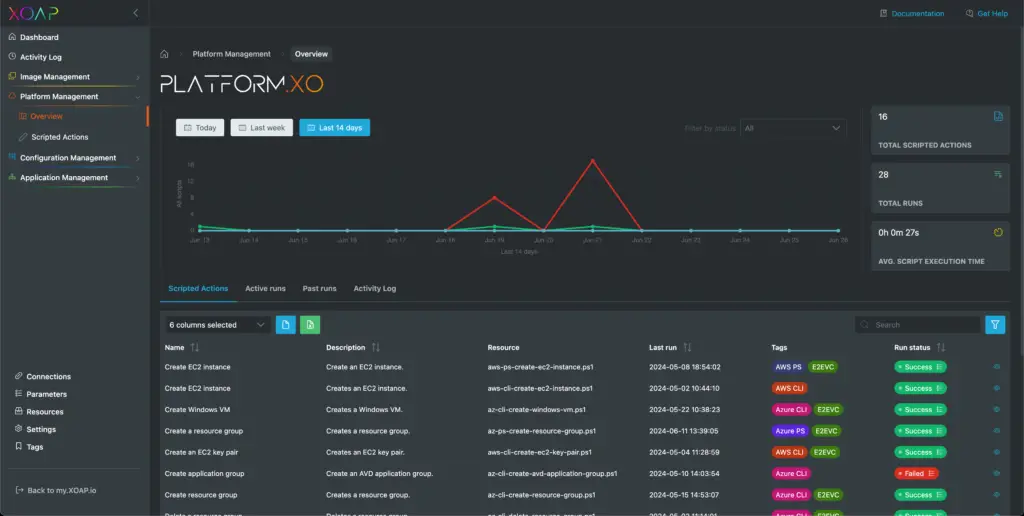The image size is (1024, 516).
Task: Click Azure CLI tag in Create Windows VM row
Action: [x=792, y=410]
